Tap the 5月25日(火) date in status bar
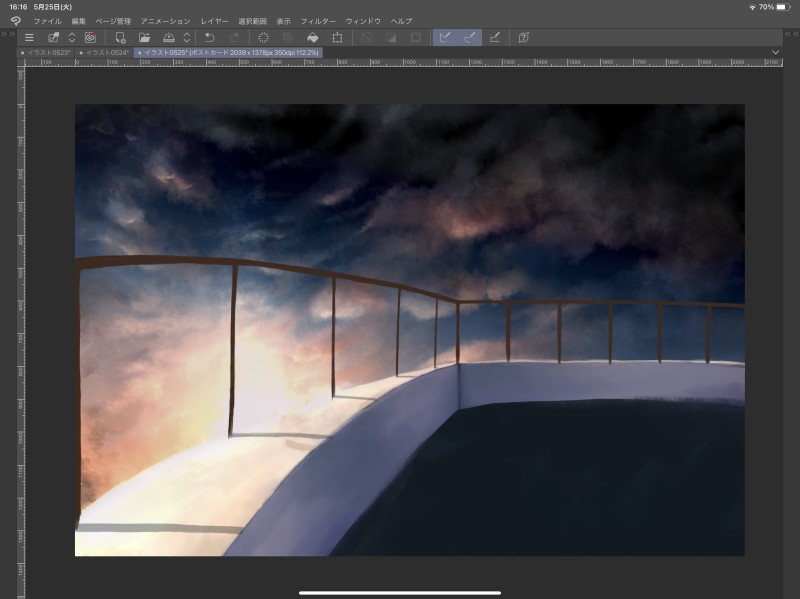Viewport: 800px width, 599px height. tap(53, 7)
